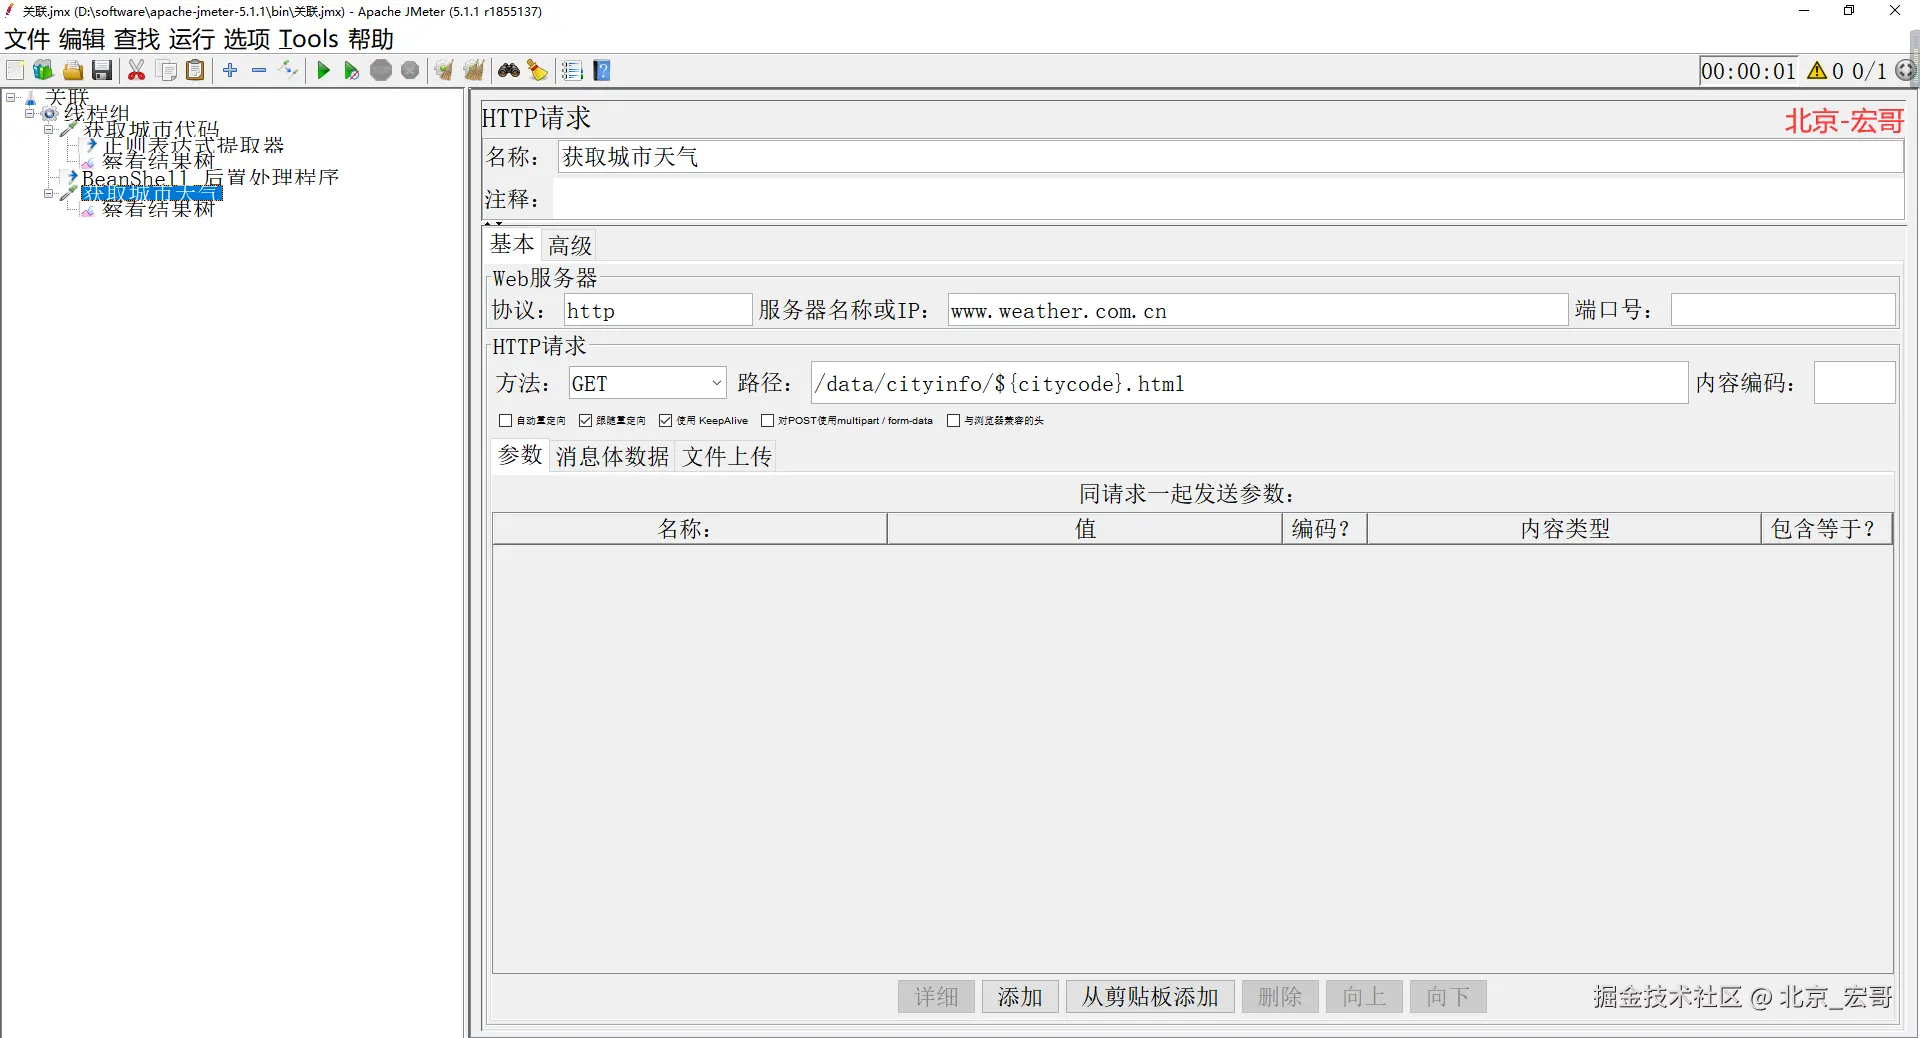Select 正则表达式提取器 in the tree
The height and width of the screenshot is (1038, 1920).
coord(193,145)
